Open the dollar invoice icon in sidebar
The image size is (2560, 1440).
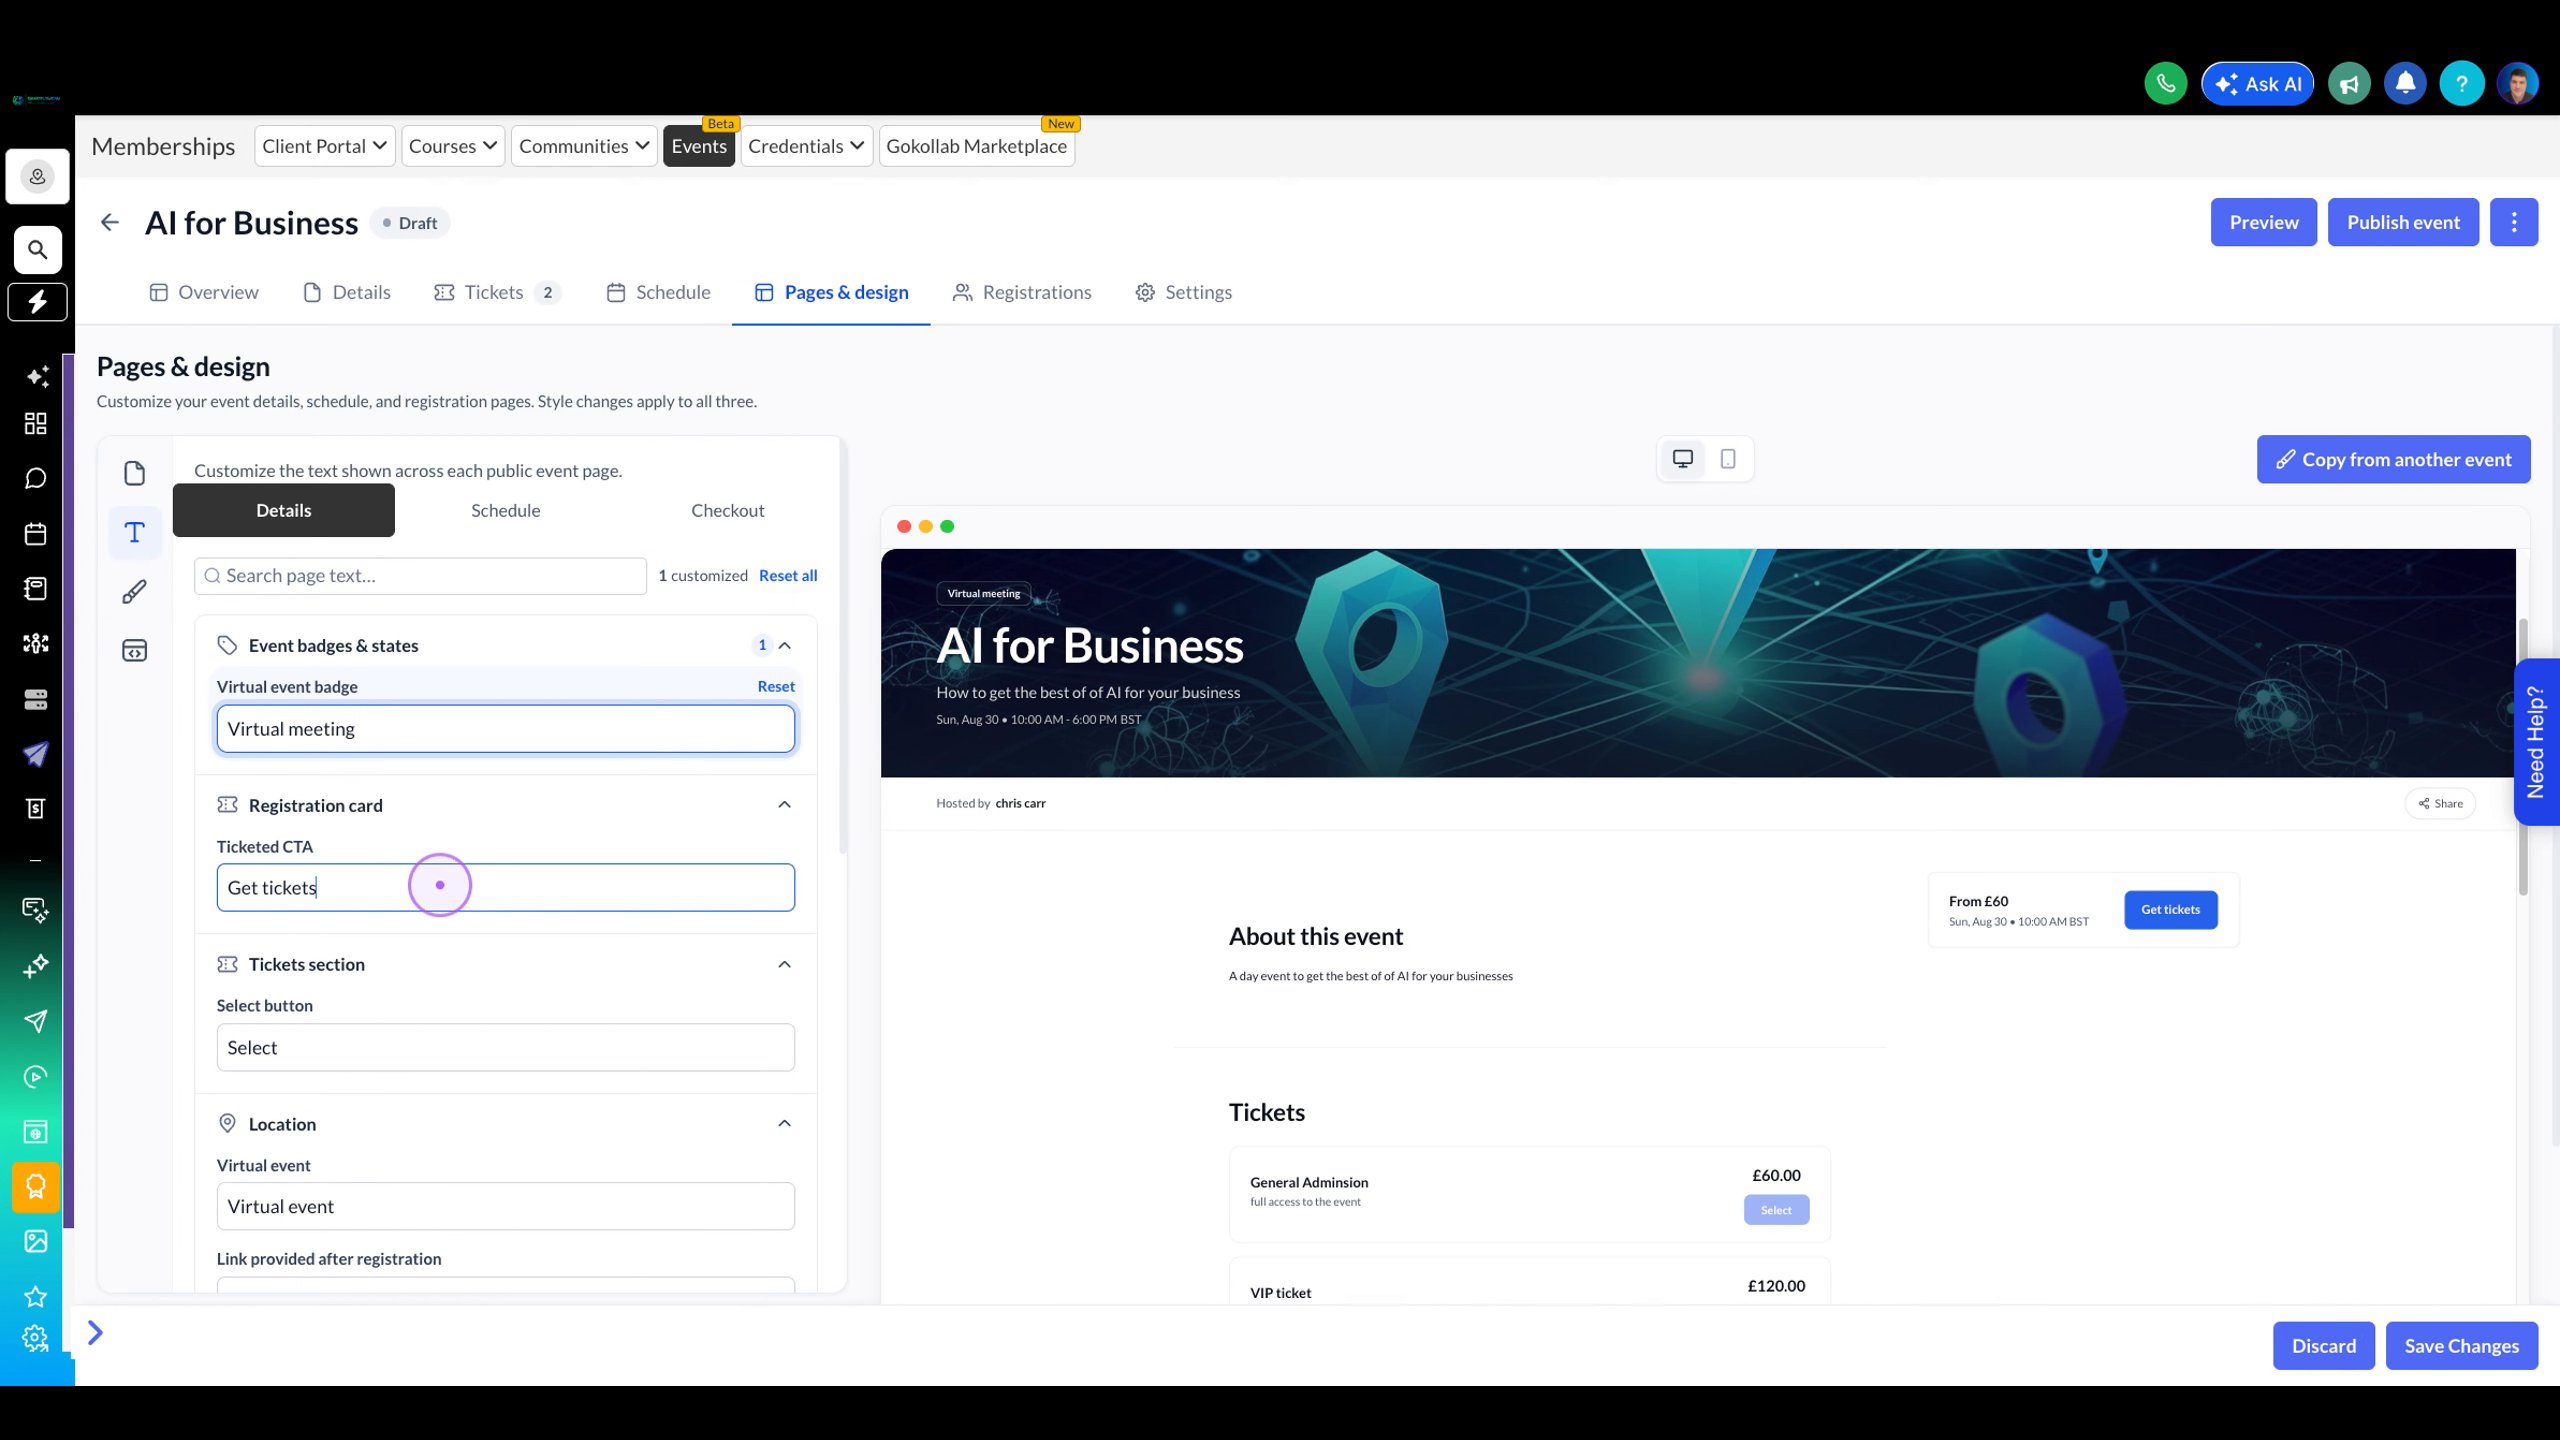[36, 809]
